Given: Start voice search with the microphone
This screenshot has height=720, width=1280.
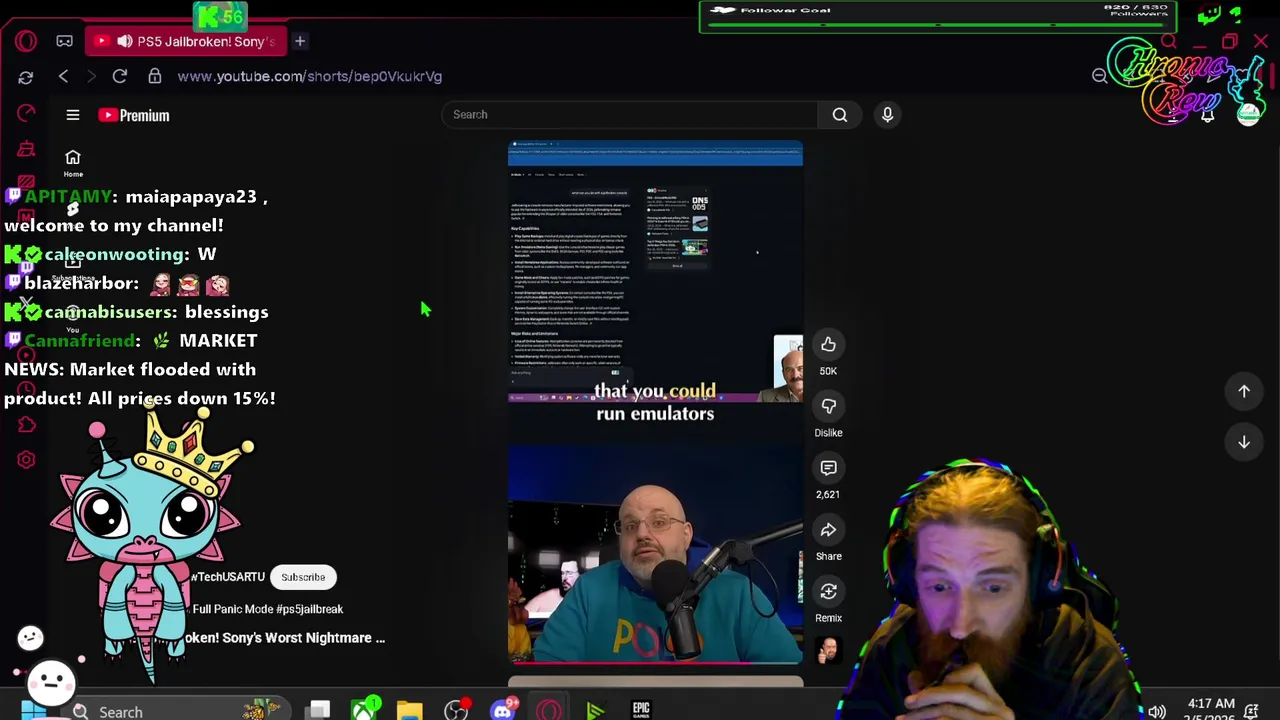Looking at the screenshot, I should tap(887, 114).
